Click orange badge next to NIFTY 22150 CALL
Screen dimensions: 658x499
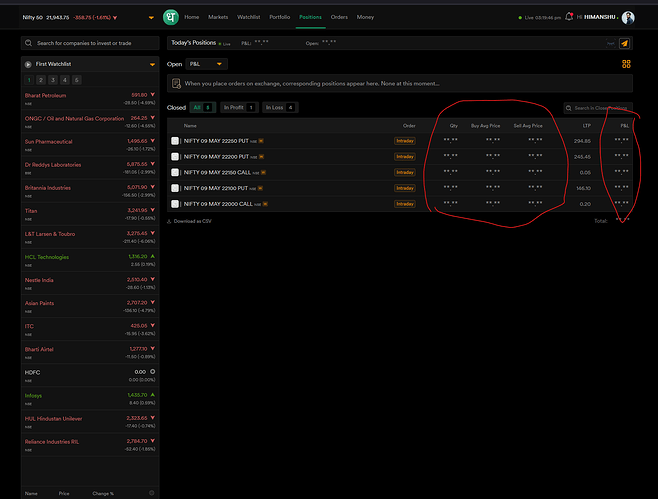pos(263,172)
